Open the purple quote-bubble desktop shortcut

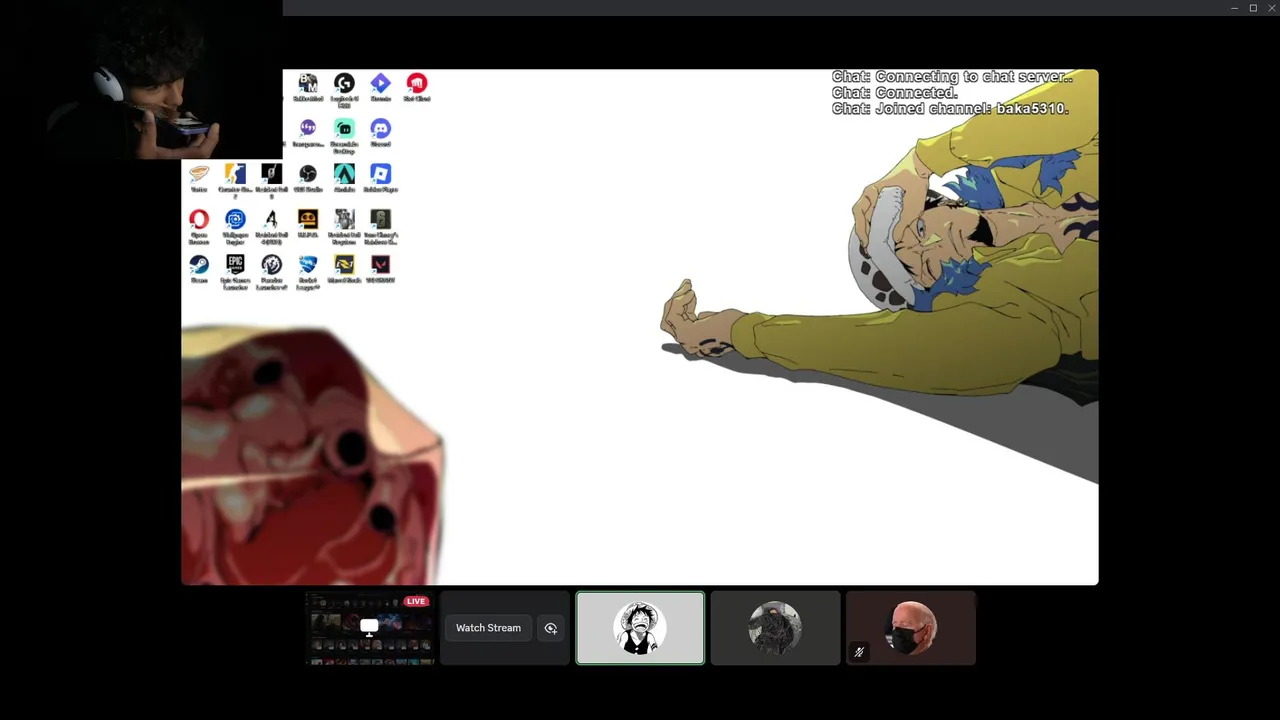coord(308,133)
